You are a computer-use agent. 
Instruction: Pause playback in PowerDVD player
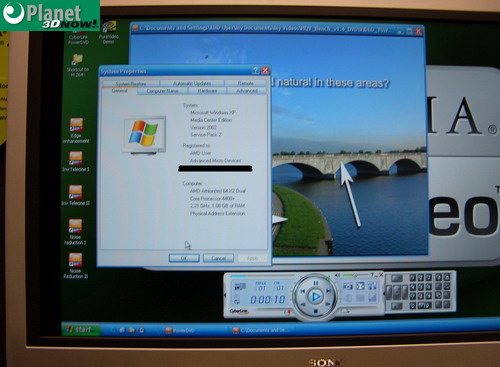coord(316,283)
